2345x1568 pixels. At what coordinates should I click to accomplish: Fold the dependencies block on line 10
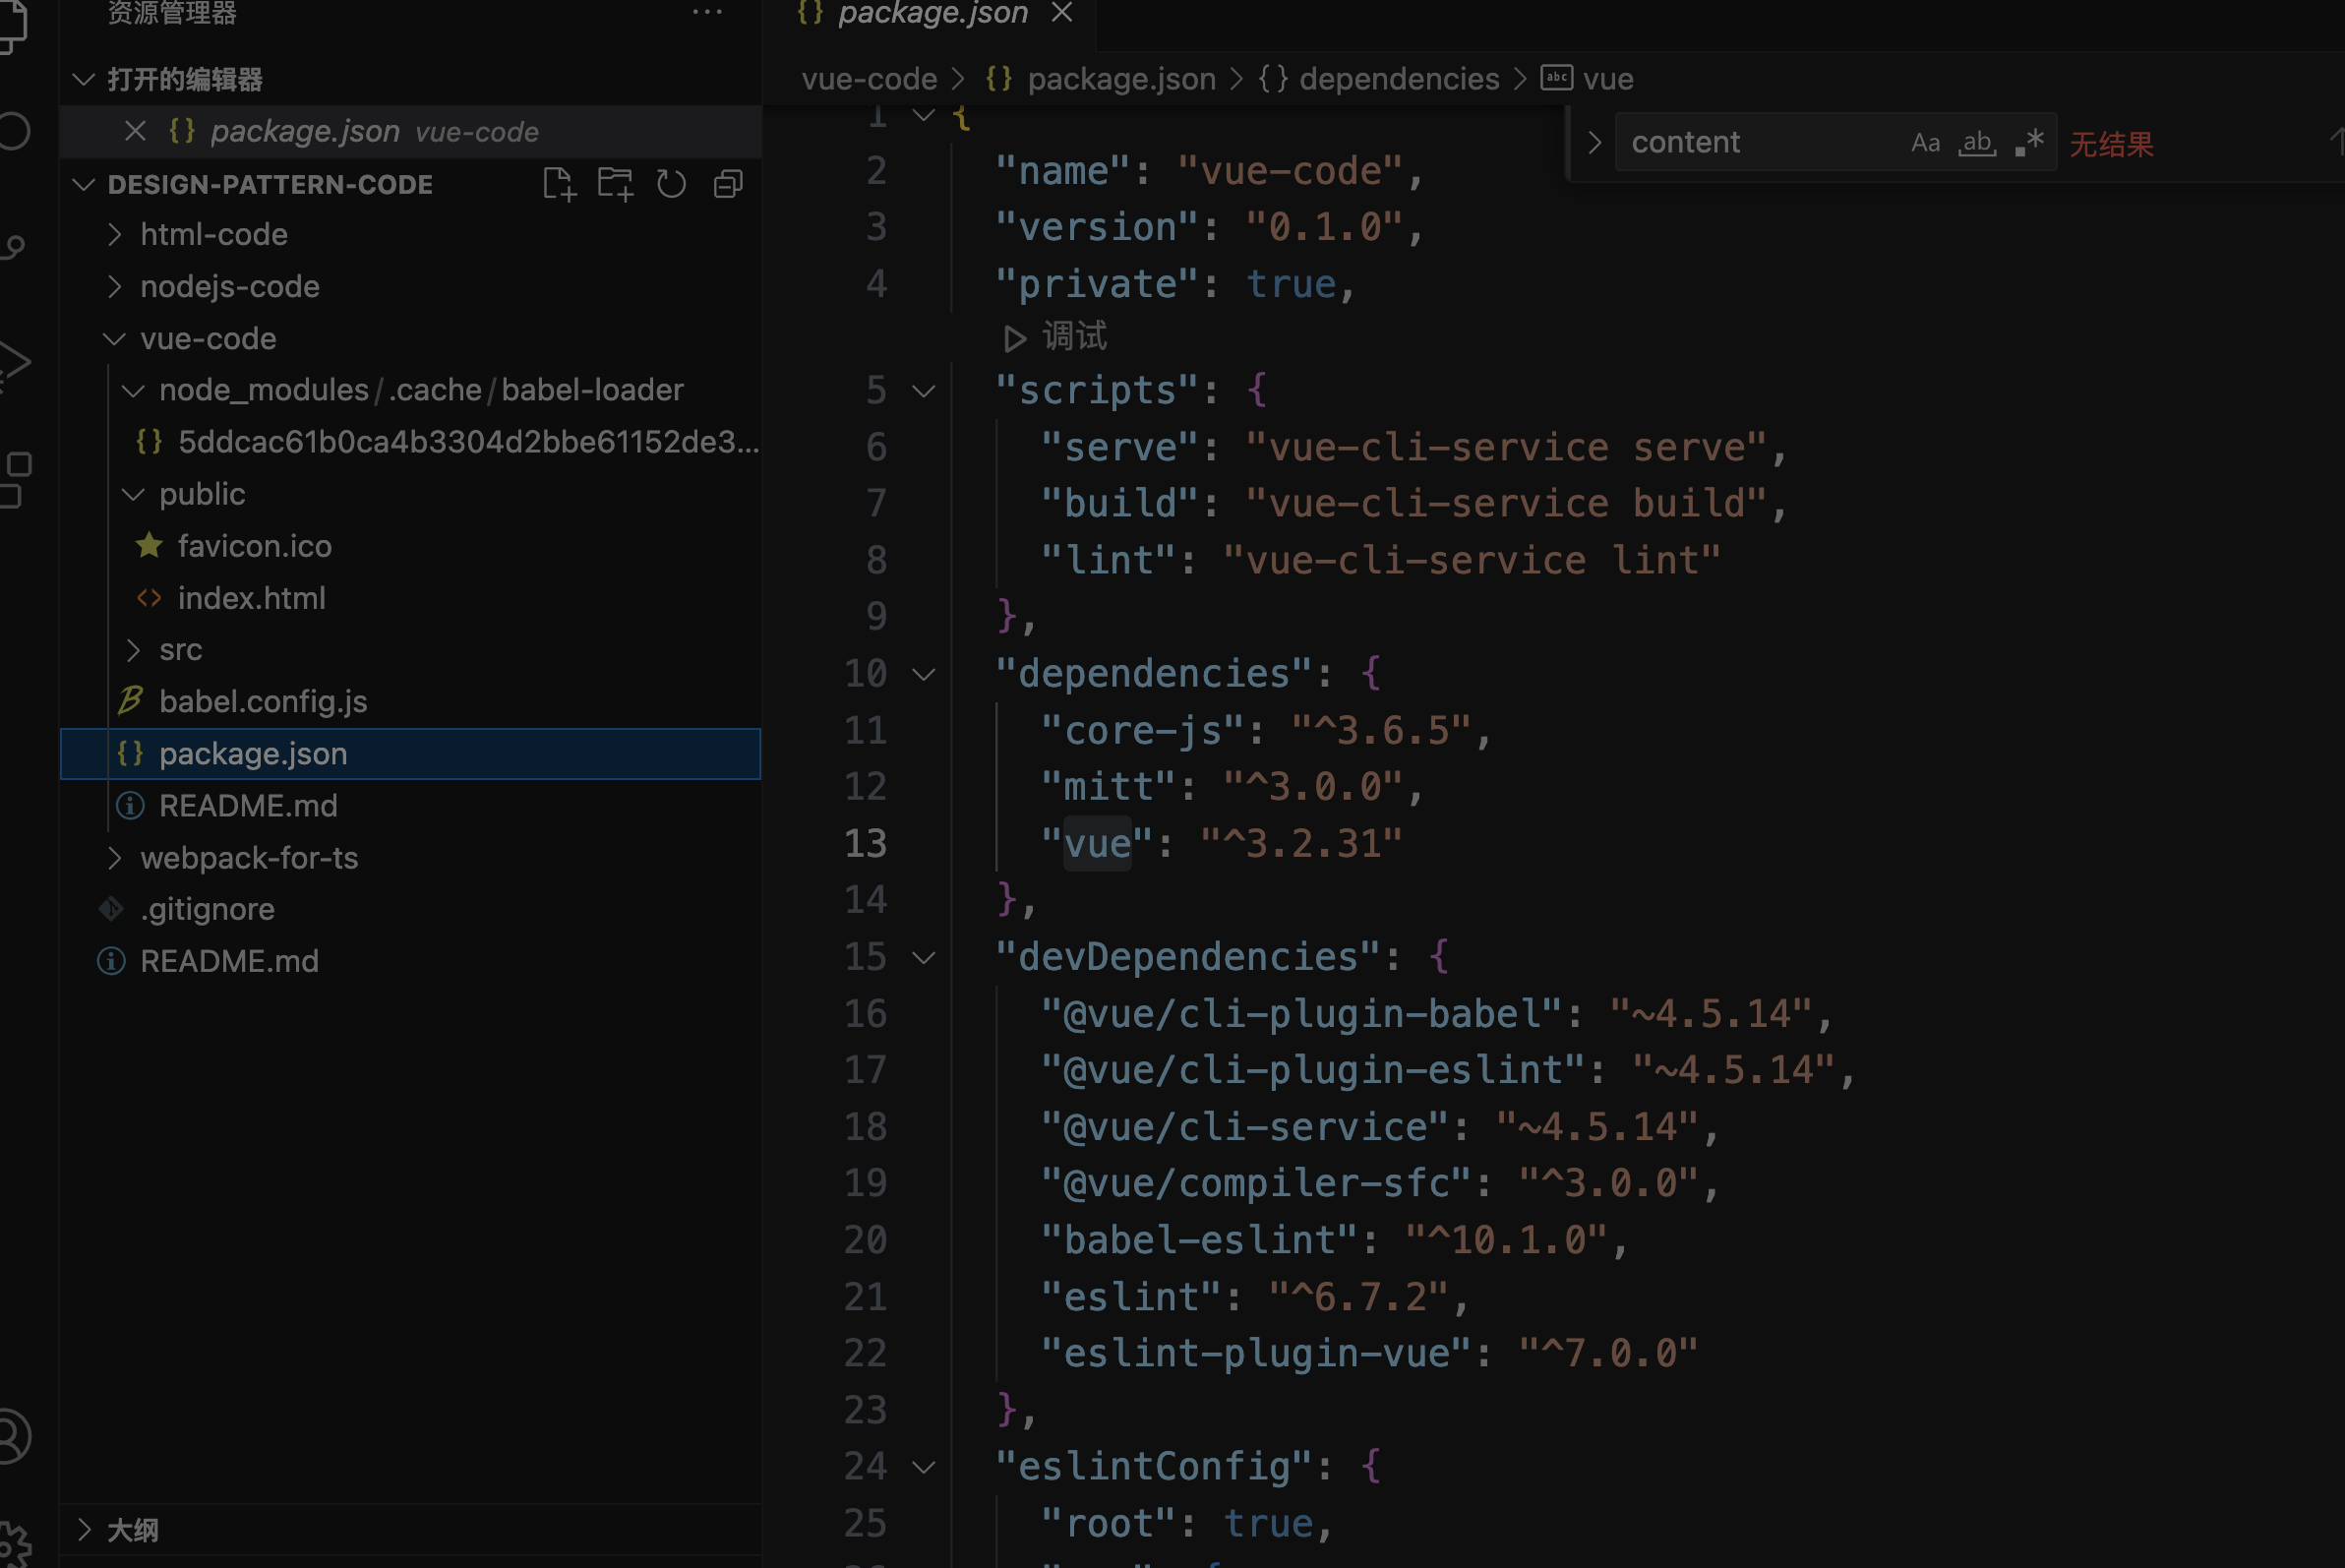click(924, 674)
